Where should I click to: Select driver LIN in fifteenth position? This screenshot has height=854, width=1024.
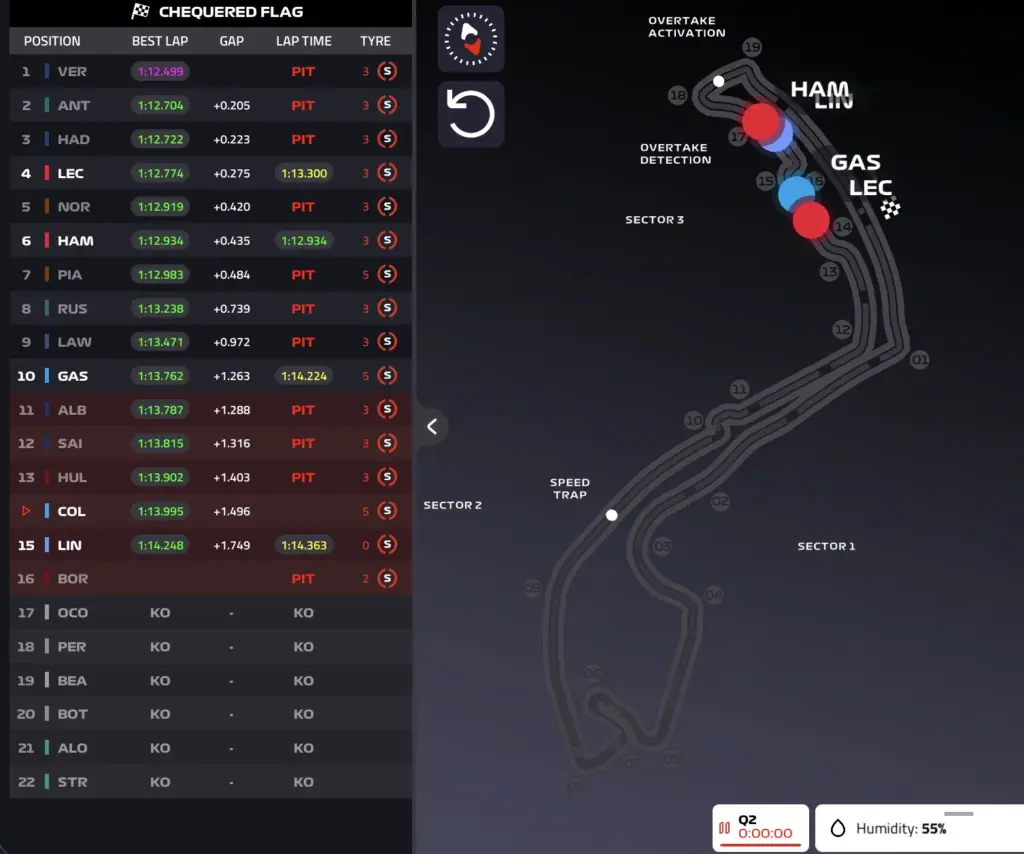coord(210,545)
